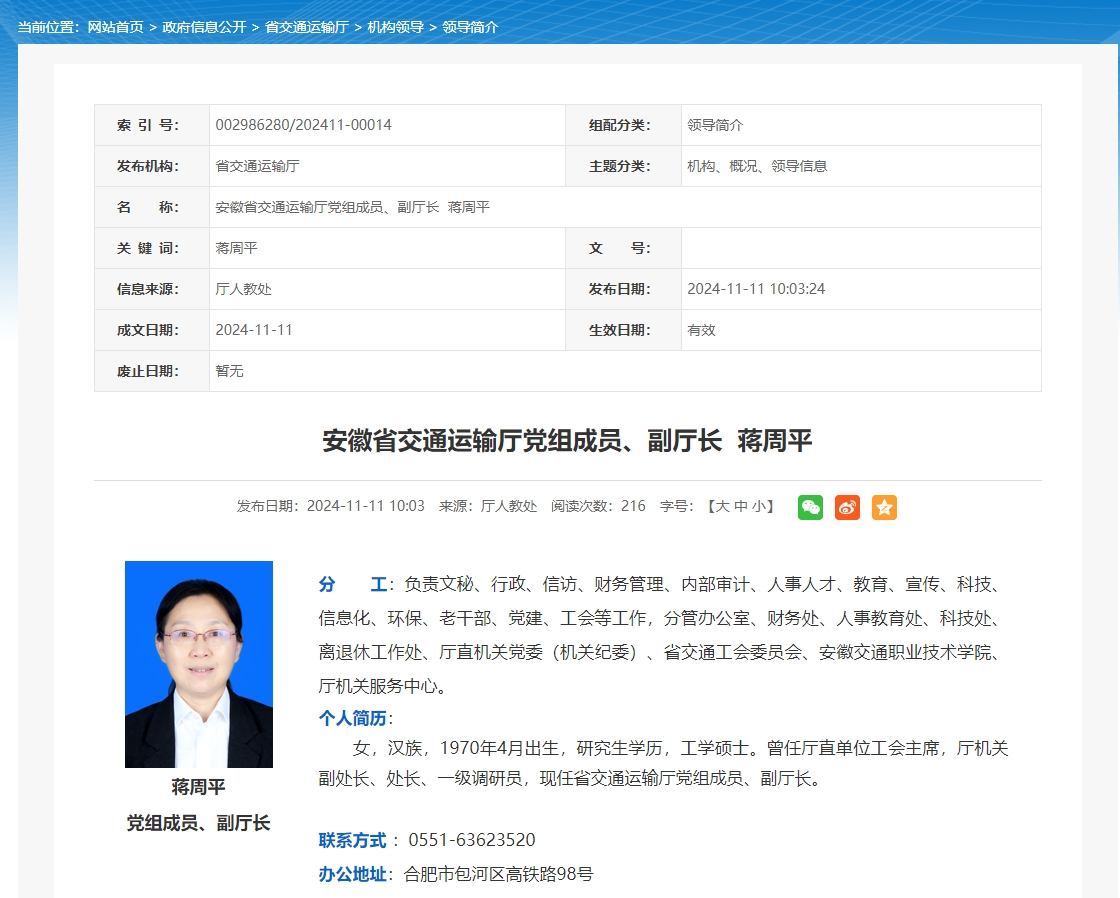Share the article via the WeChat icon
The width and height of the screenshot is (1120, 898).
point(810,507)
